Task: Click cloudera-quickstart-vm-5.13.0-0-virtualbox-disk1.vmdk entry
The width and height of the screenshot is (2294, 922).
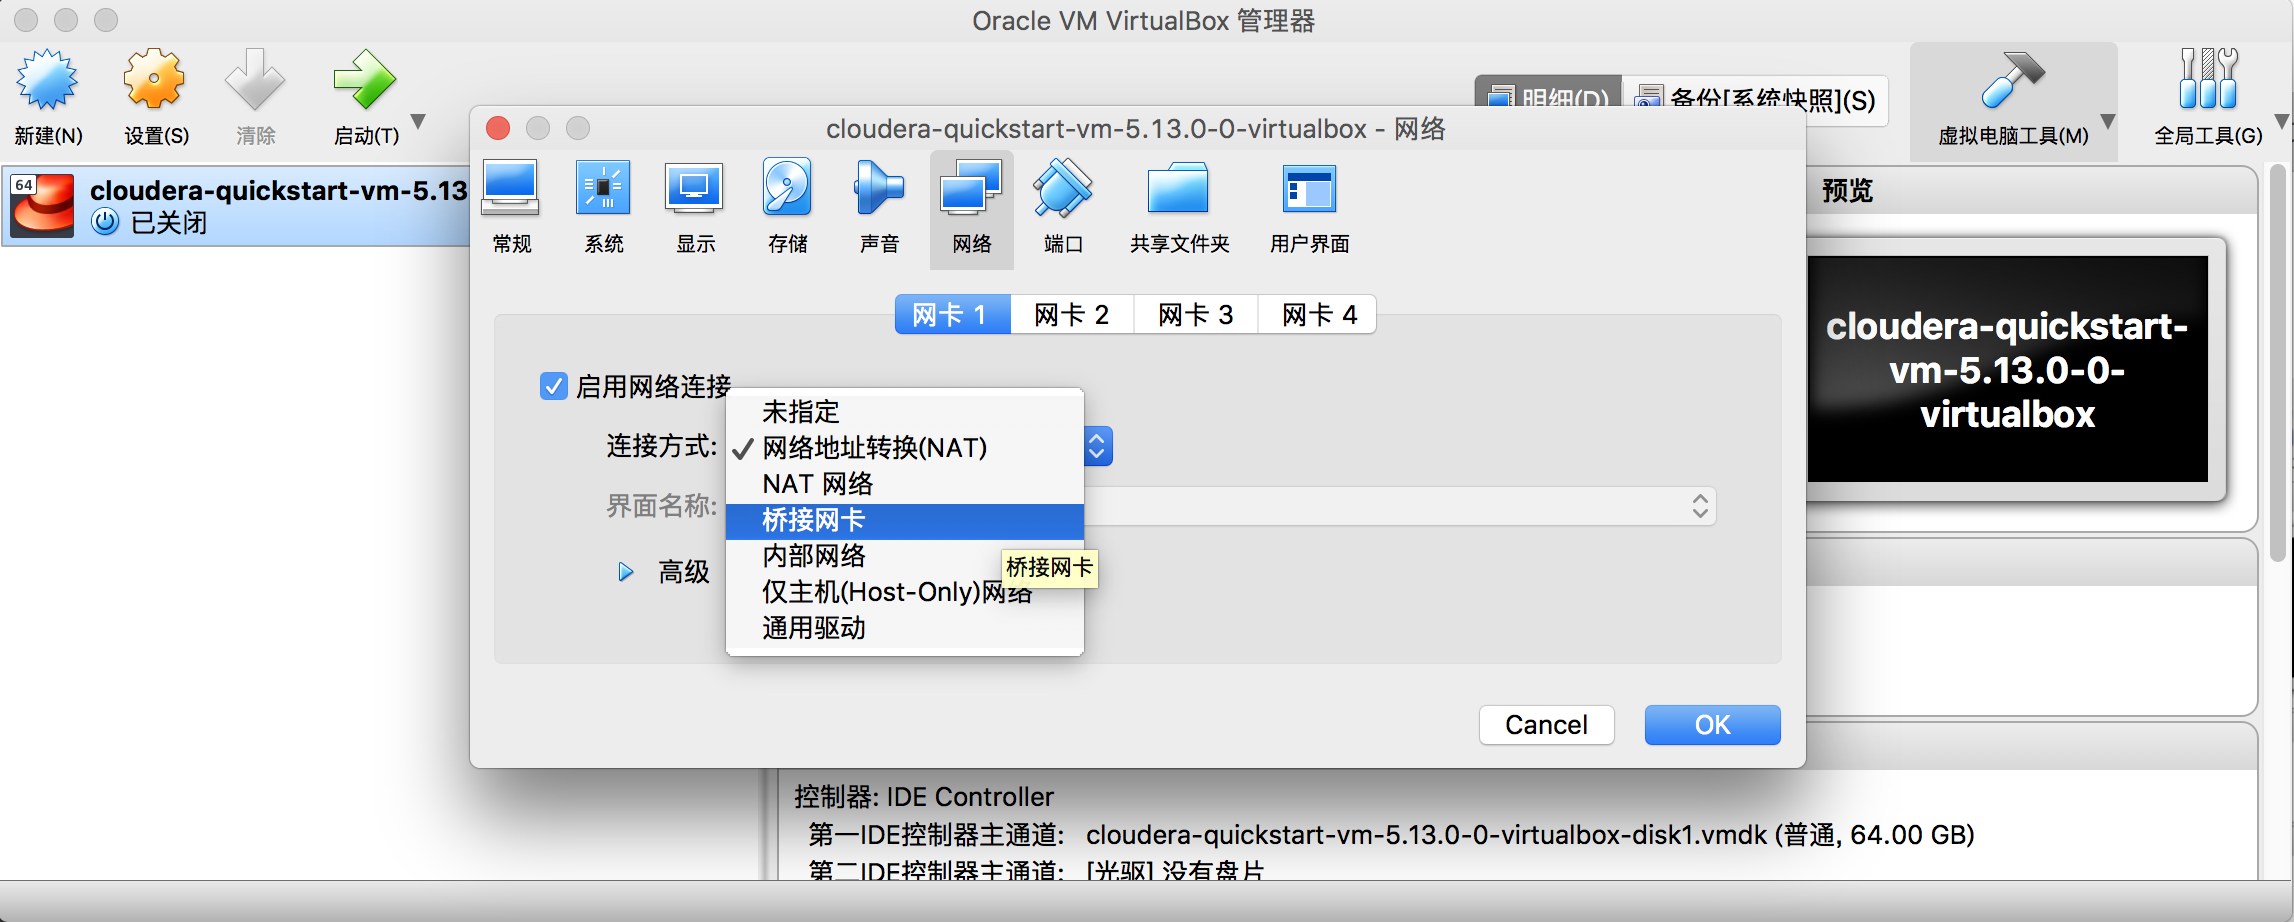Action: 1427,835
